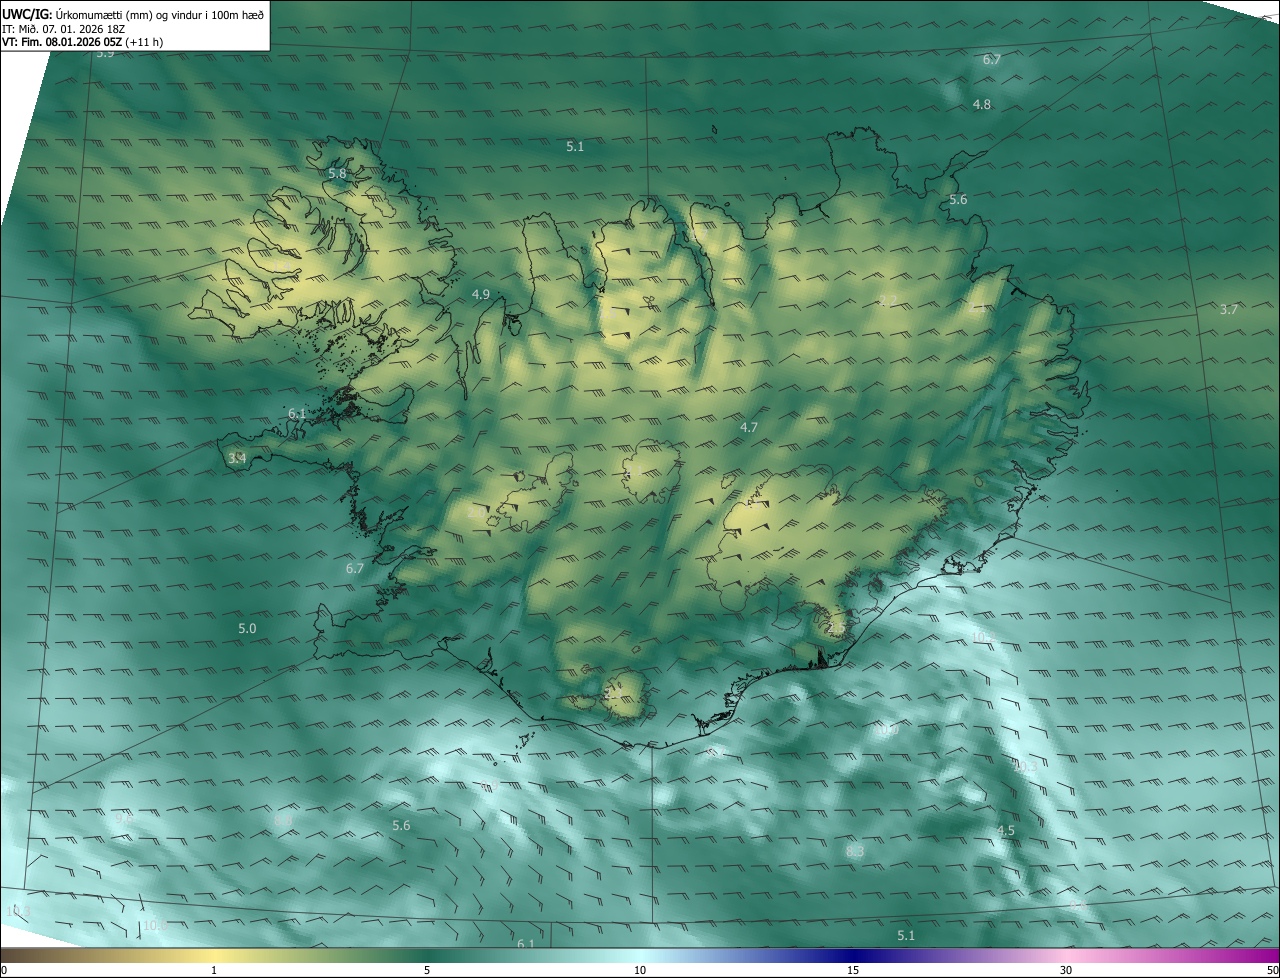Click the 5.8 value label over the Westfjords
This screenshot has height=978, width=1280.
point(337,174)
